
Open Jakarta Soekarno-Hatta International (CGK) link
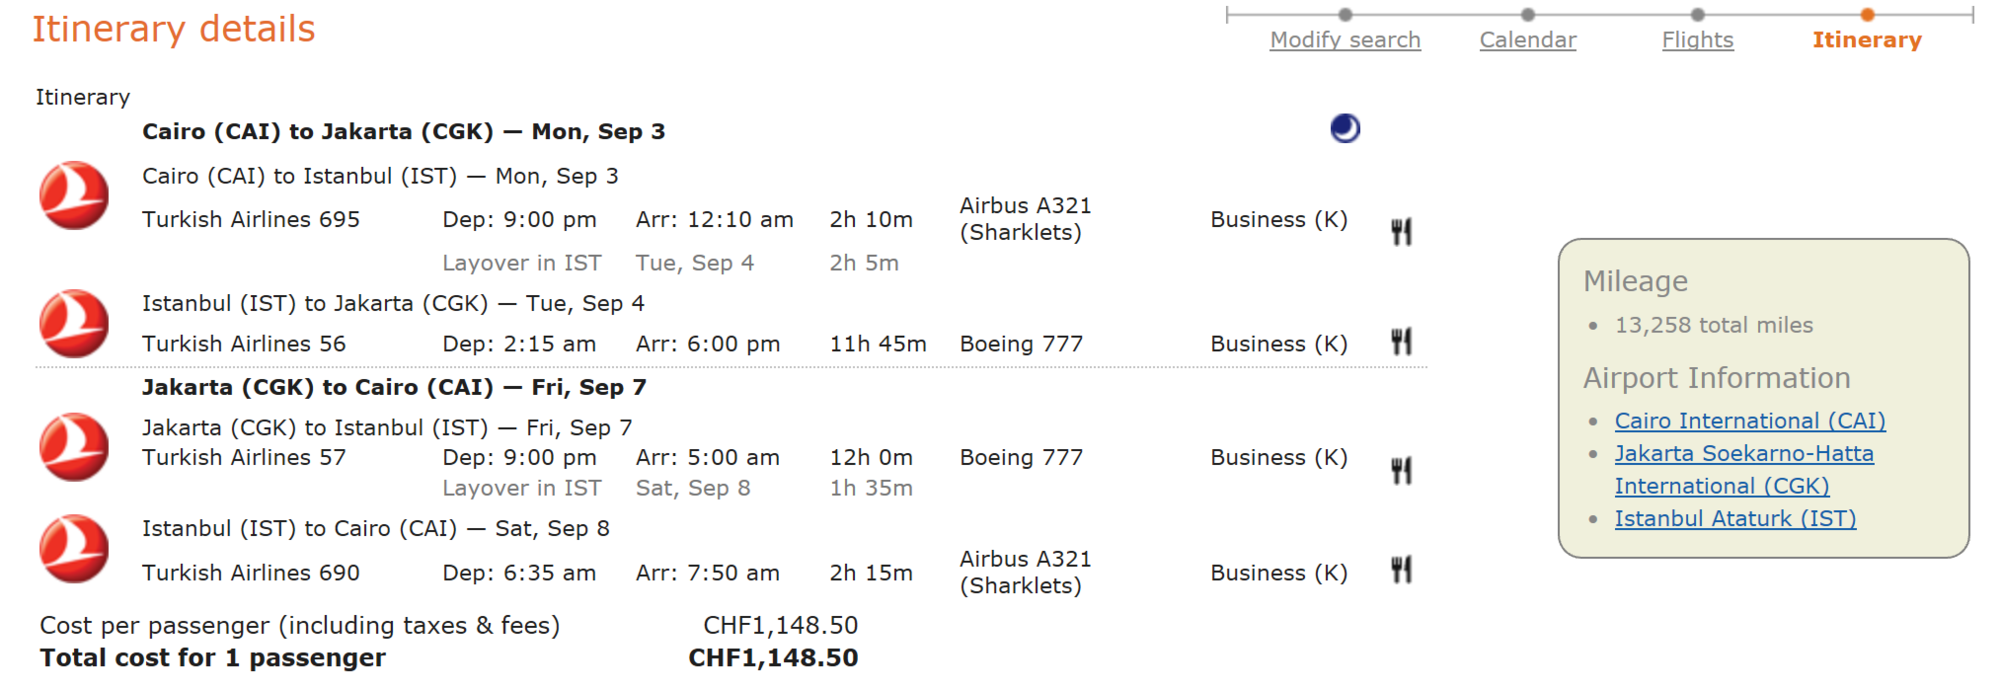[1744, 454]
